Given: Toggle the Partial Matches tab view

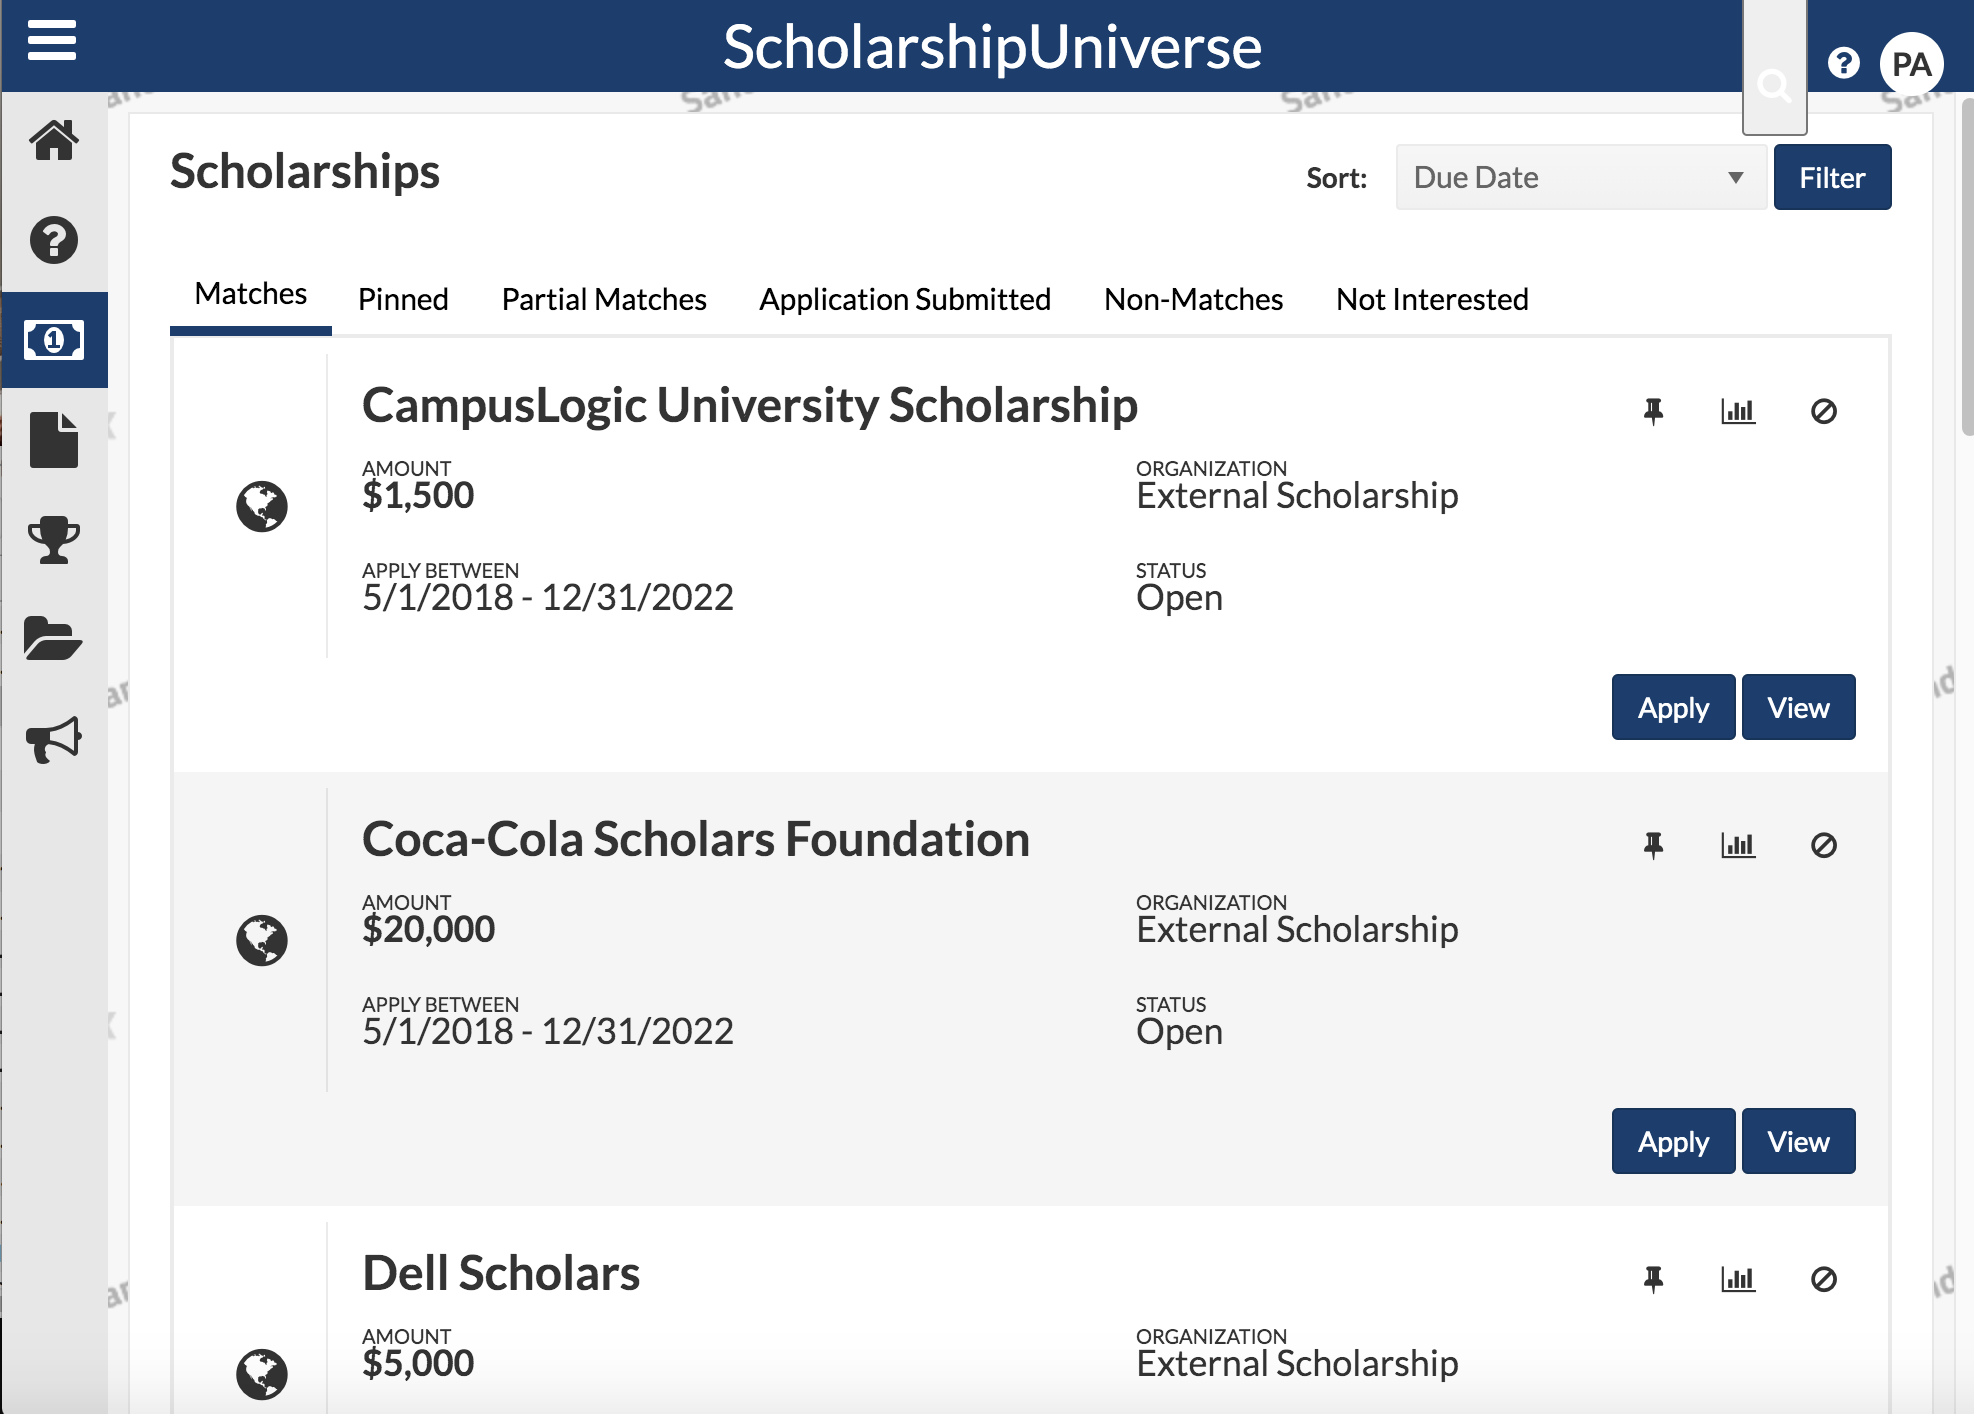Looking at the screenshot, I should click(x=604, y=298).
